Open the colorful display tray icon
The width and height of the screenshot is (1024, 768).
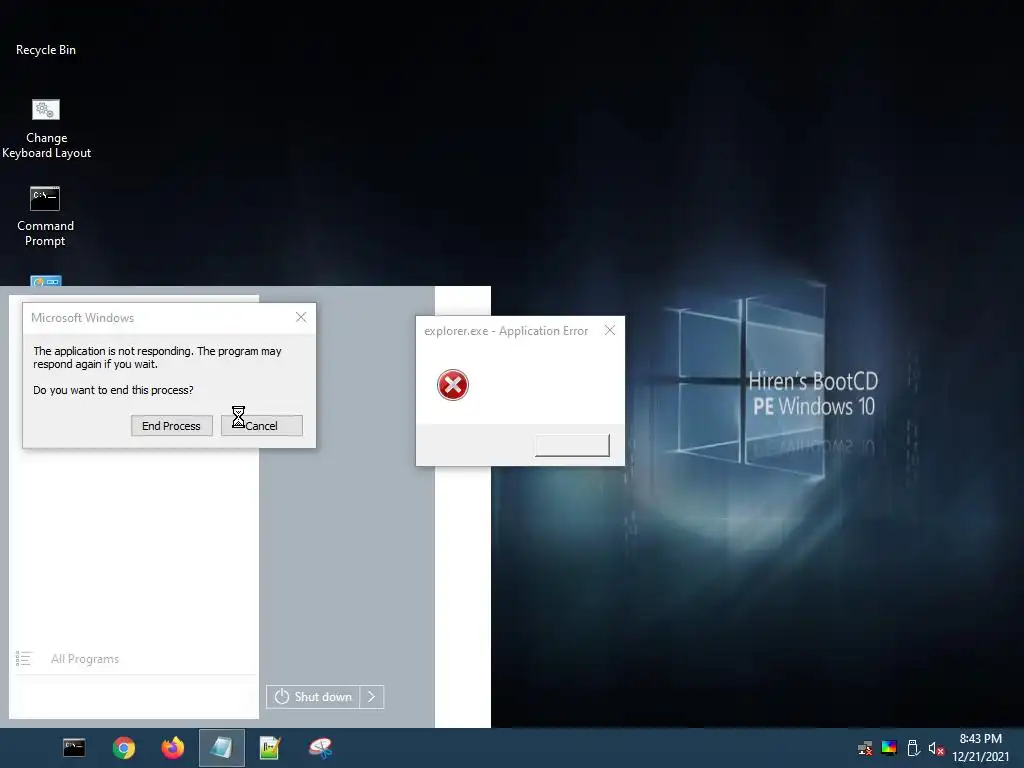[889, 748]
